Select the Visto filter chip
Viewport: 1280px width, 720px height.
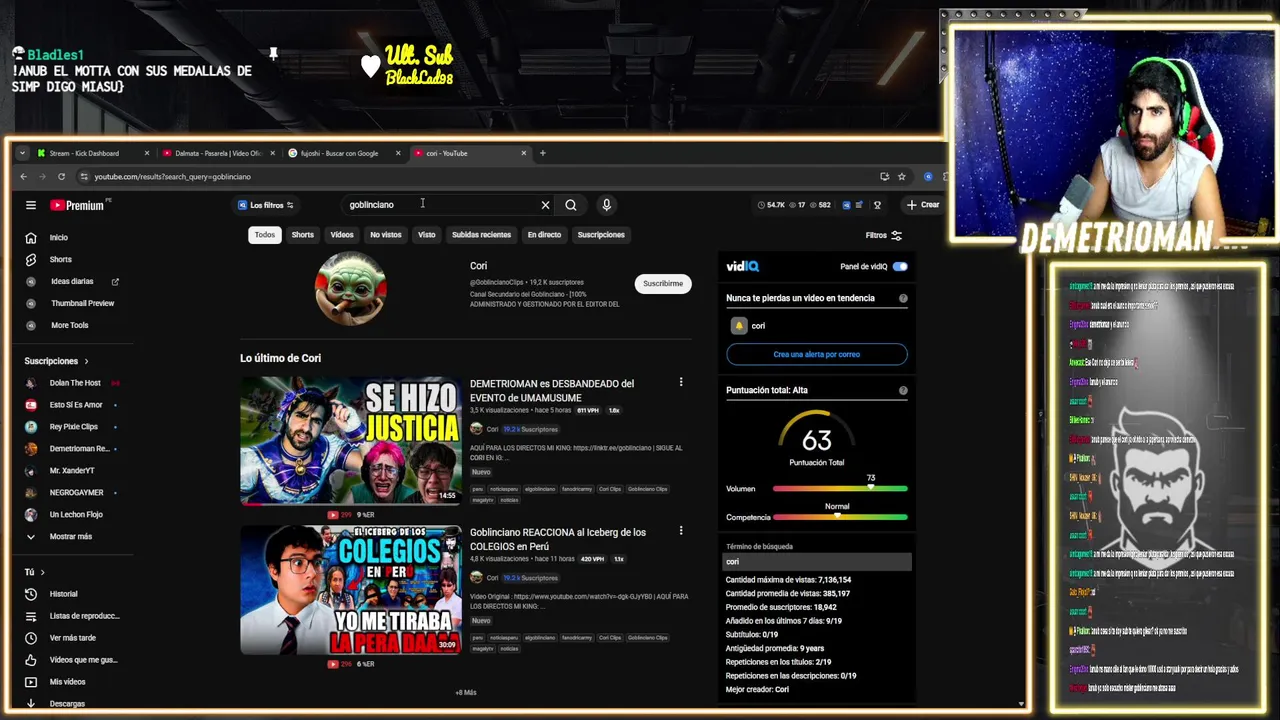click(x=427, y=235)
